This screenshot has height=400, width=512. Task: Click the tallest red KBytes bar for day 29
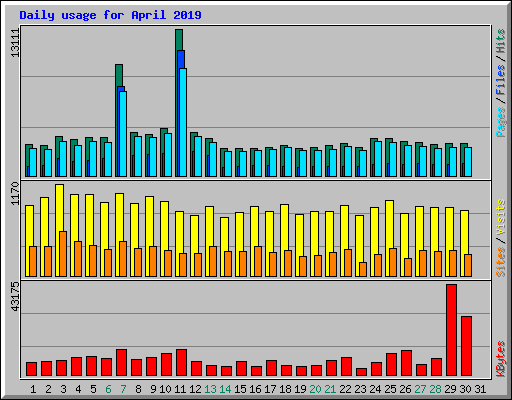pos(451,330)
